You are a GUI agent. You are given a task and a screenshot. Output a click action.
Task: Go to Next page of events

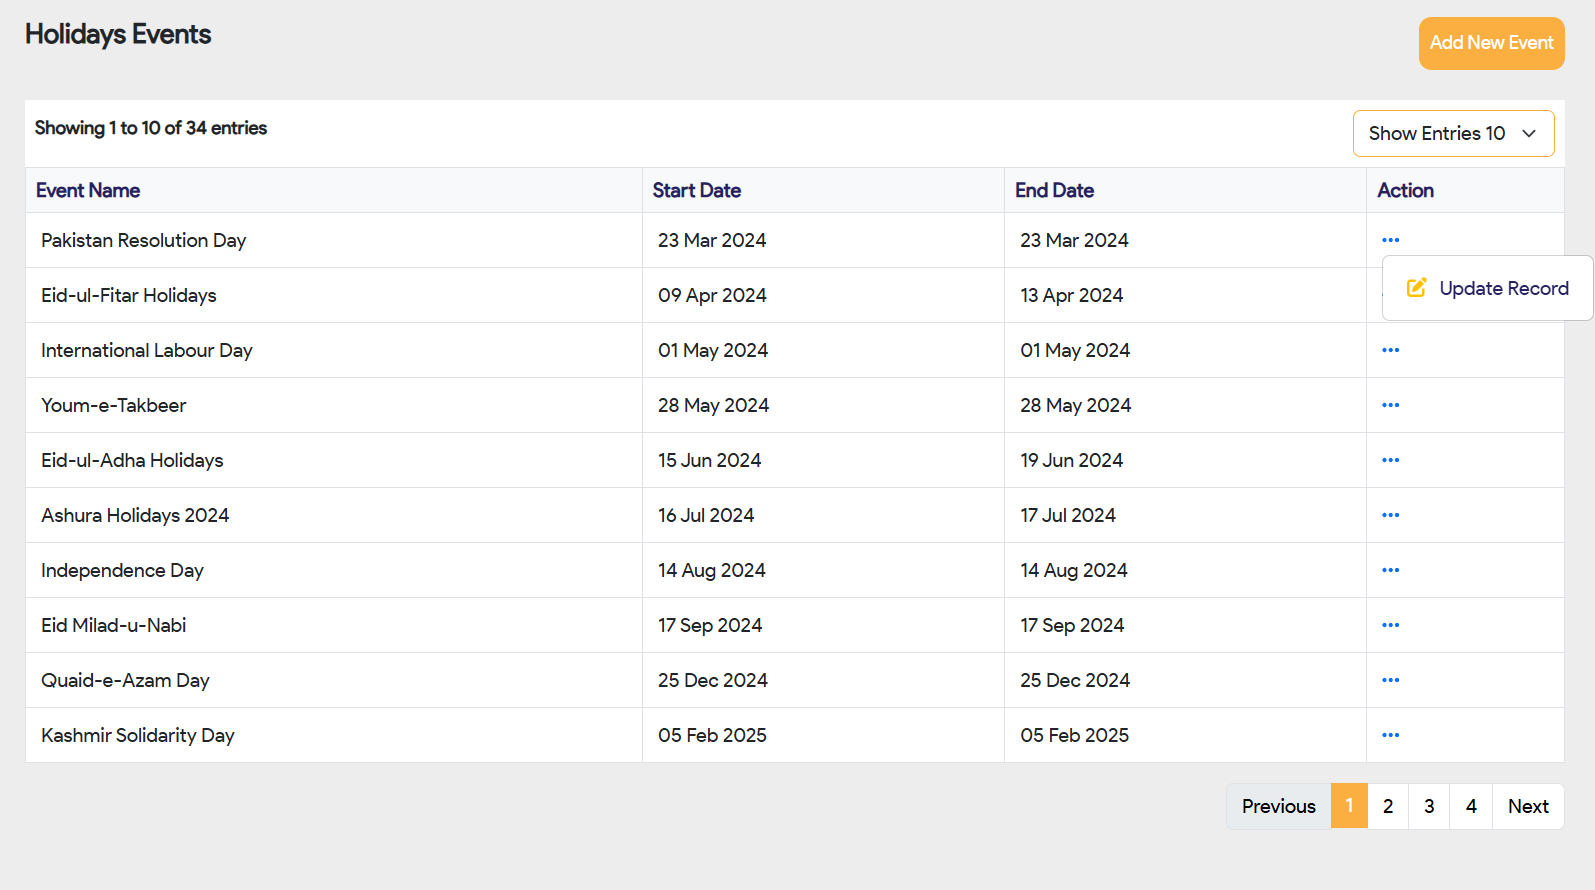1527,806
